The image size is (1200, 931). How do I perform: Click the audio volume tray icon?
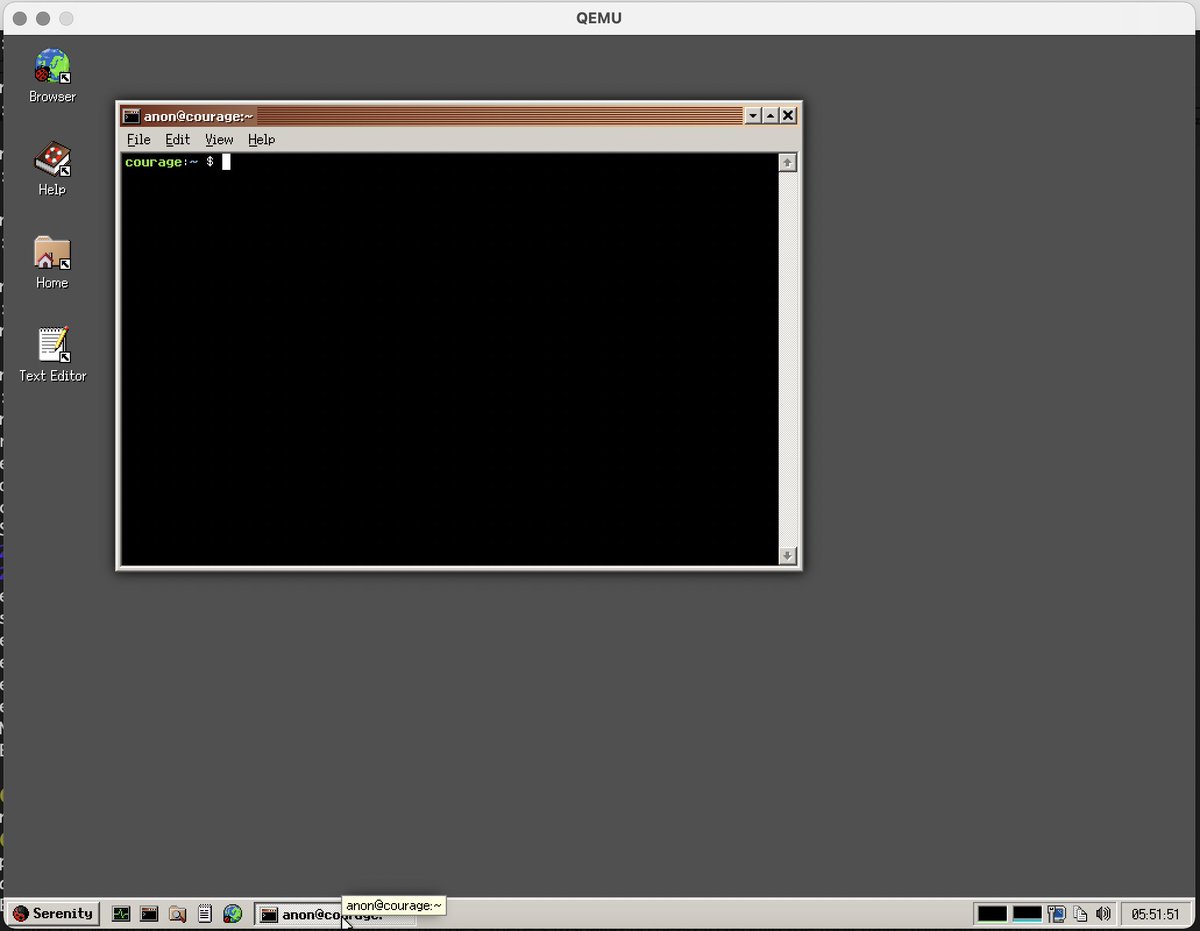1103,913
